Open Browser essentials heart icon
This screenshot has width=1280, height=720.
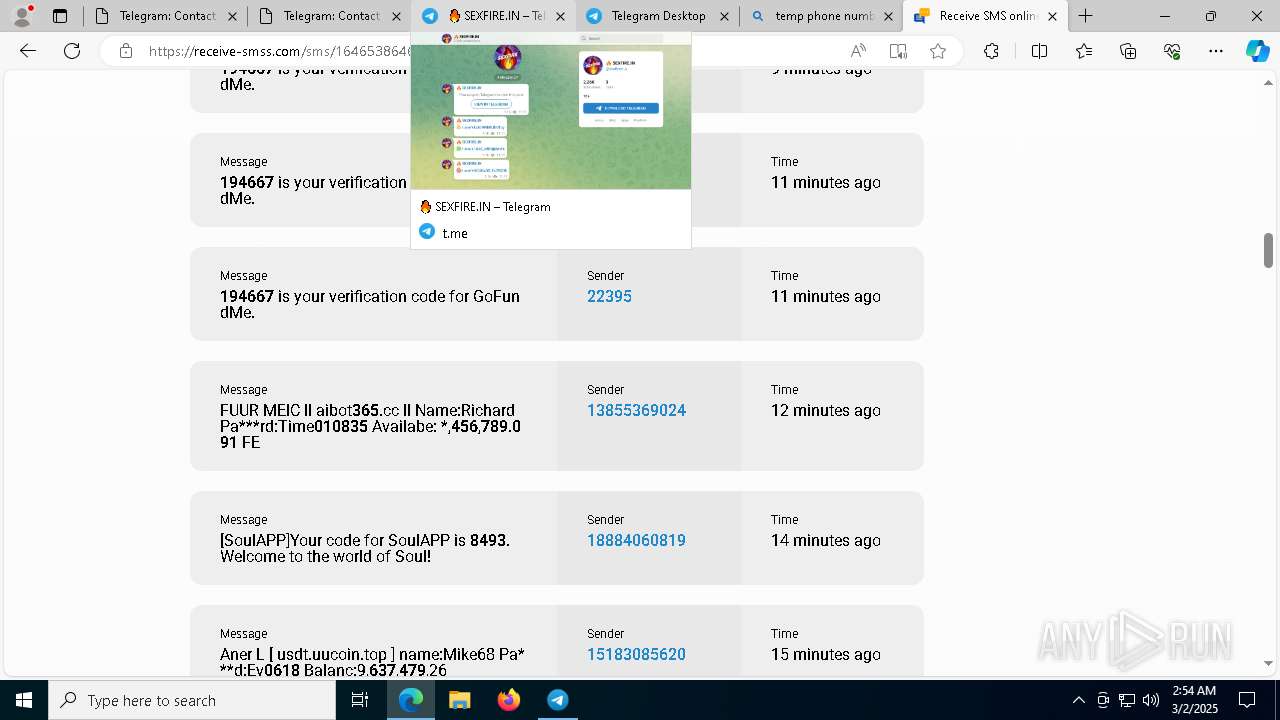click(x=1172, y=51)
